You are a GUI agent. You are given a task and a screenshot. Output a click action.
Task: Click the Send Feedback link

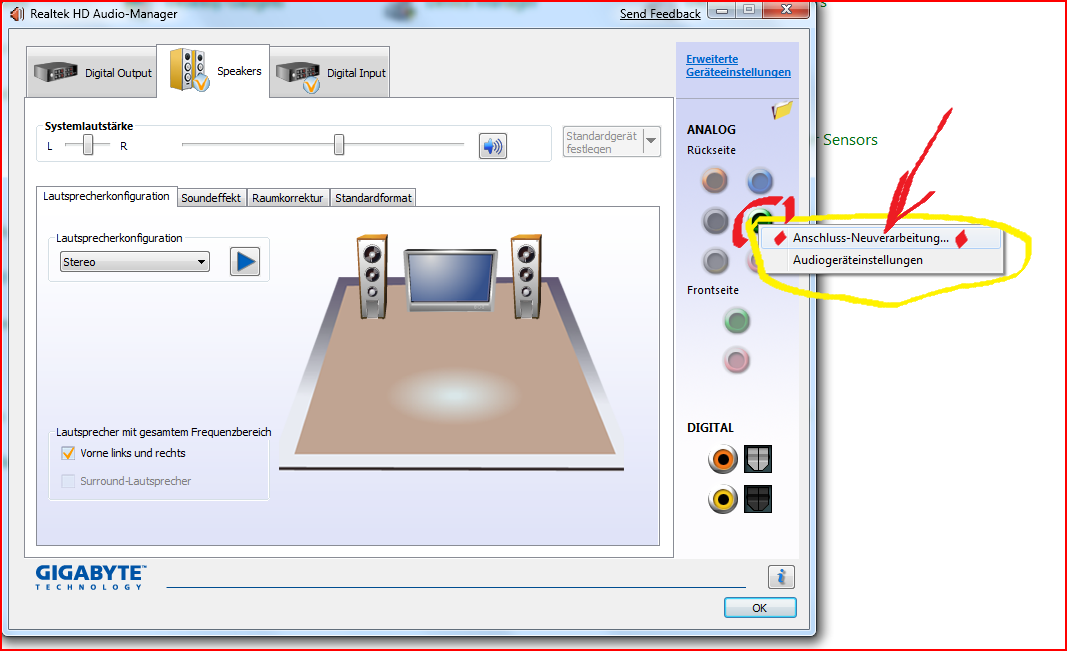660,14
